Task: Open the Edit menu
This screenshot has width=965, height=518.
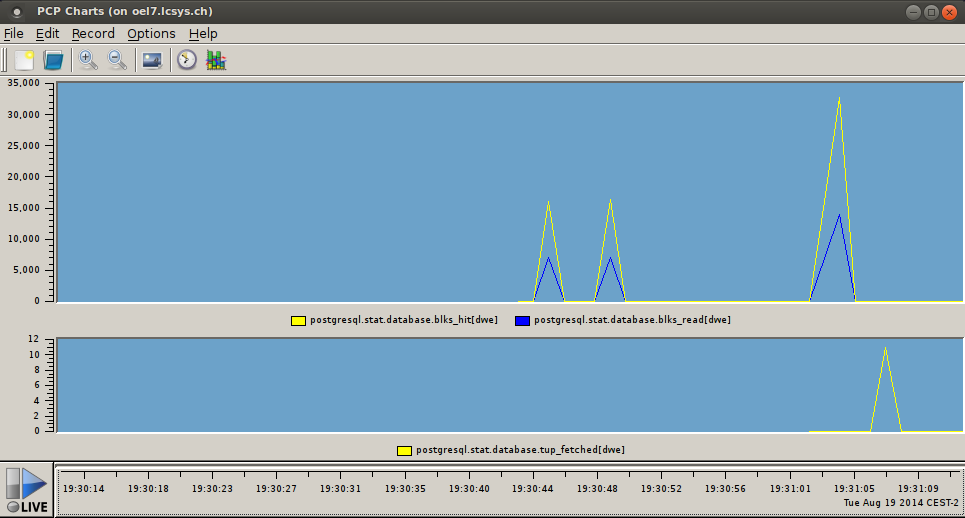Action: click(x=47, y=33)
